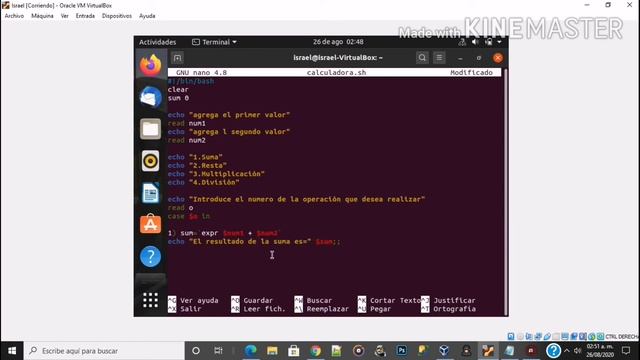Screen dimensions: 640x360
Task: Click the Leer fich. shortcut in nano
Action: coord(258,309)
